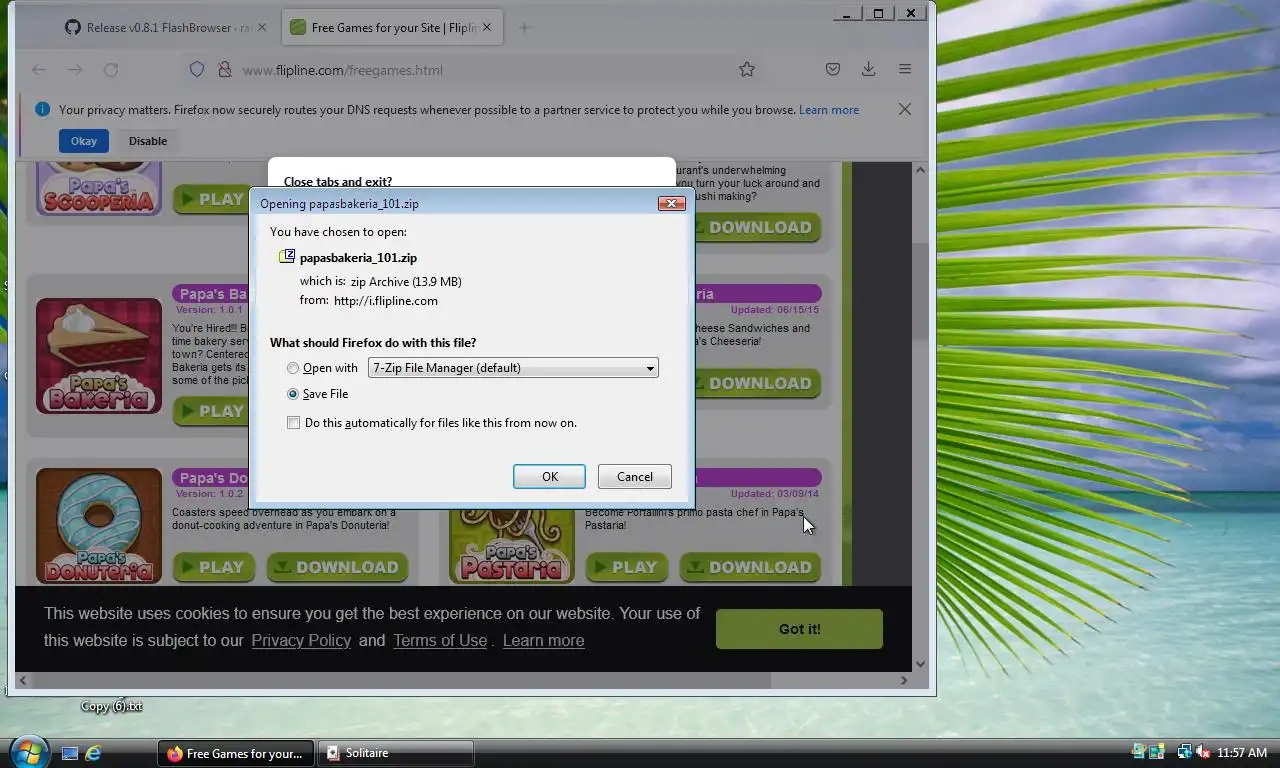The width and height of the screenshot is (1280, 768).
Task: Select the Save File radio option
Action: pos(293,394)
